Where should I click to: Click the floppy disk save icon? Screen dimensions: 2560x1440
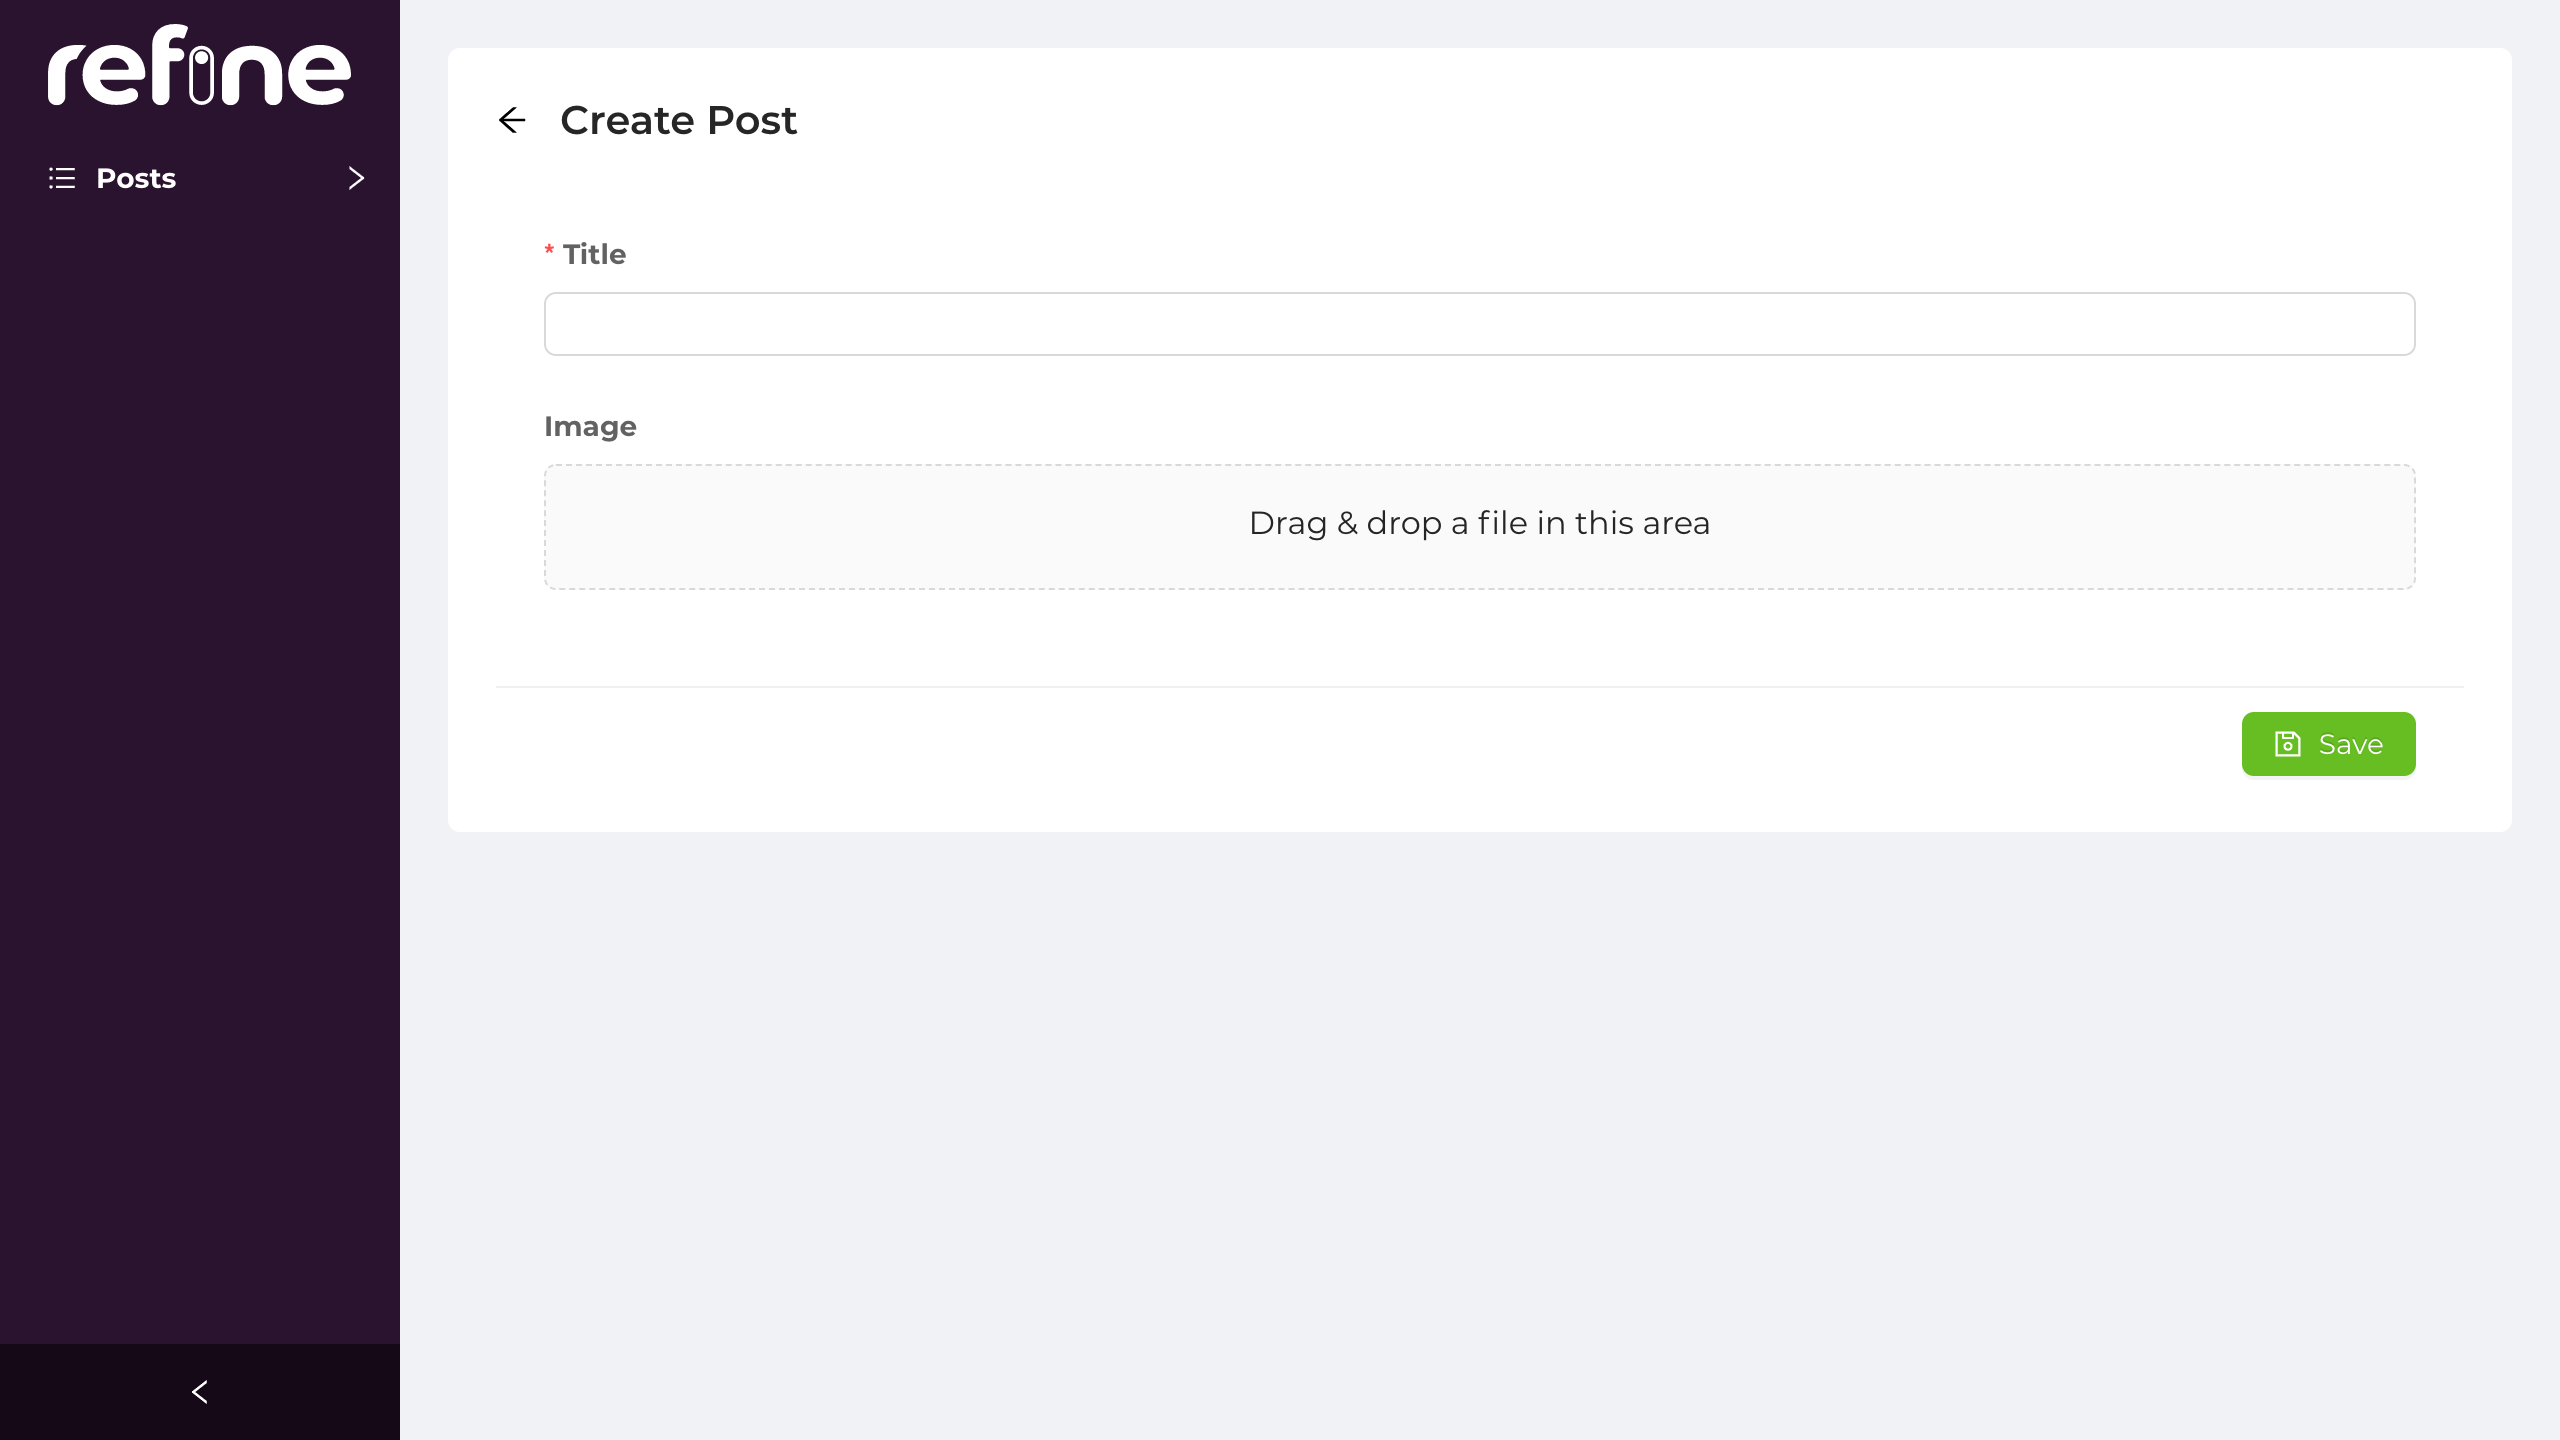(2290, 743)
